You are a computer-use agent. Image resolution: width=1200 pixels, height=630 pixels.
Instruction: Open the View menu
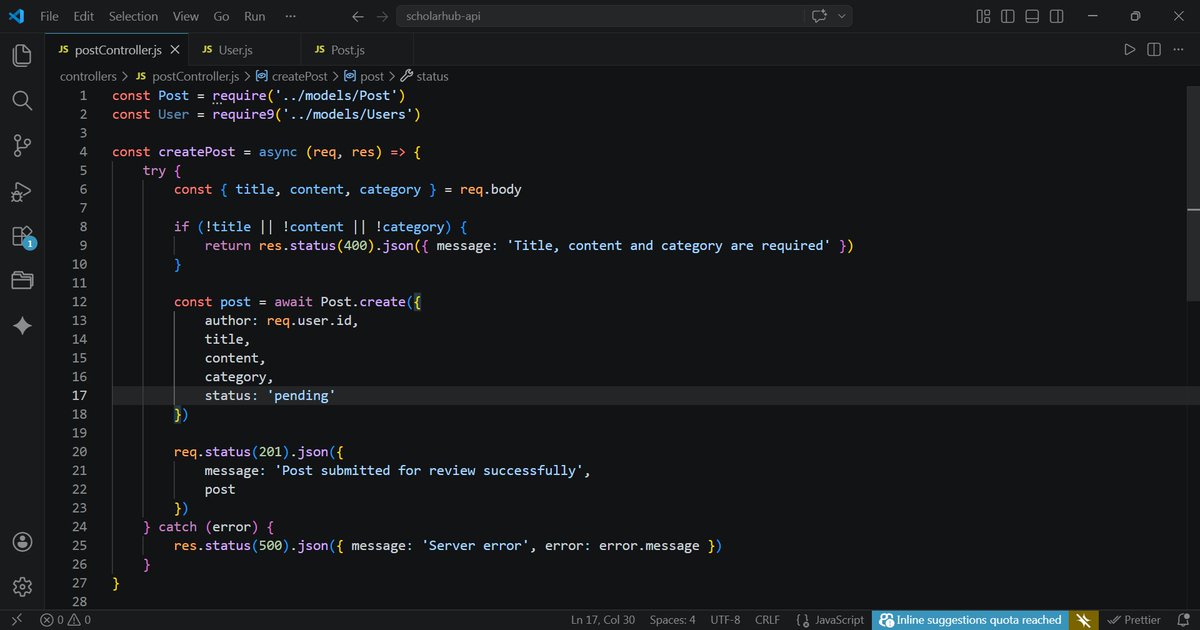click(185, 16)
